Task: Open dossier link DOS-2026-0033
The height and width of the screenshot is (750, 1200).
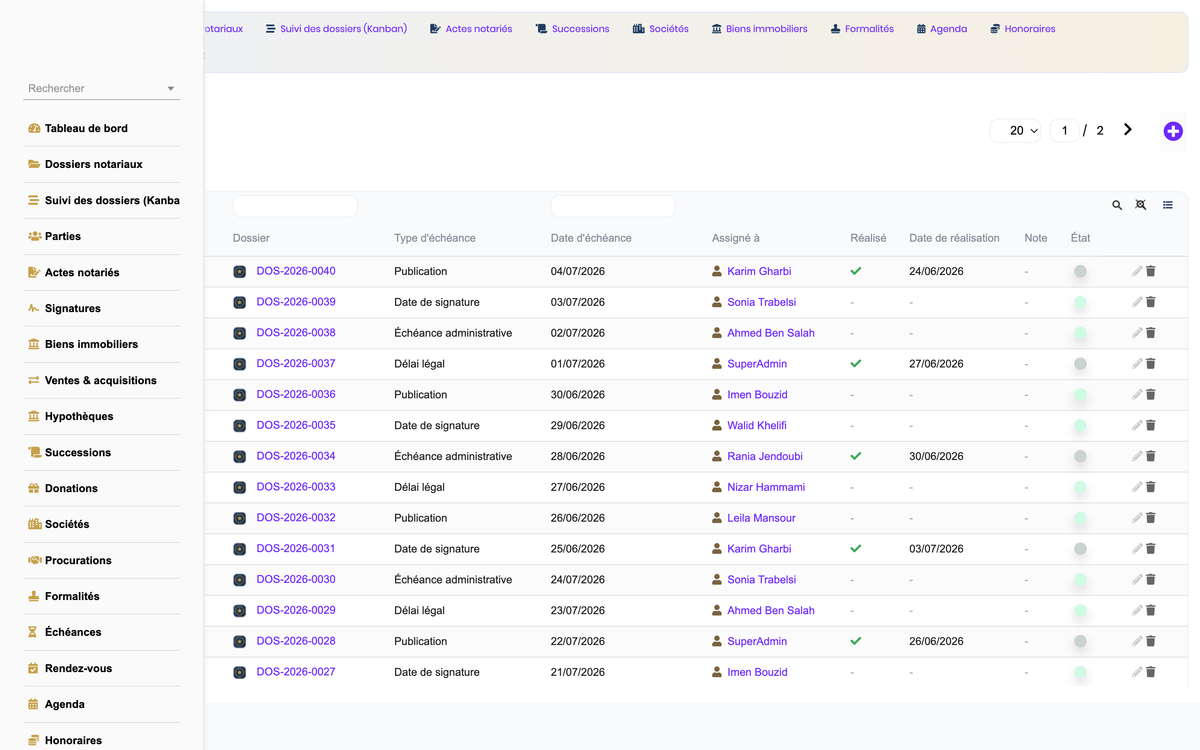Action: (x=296, y=487)
